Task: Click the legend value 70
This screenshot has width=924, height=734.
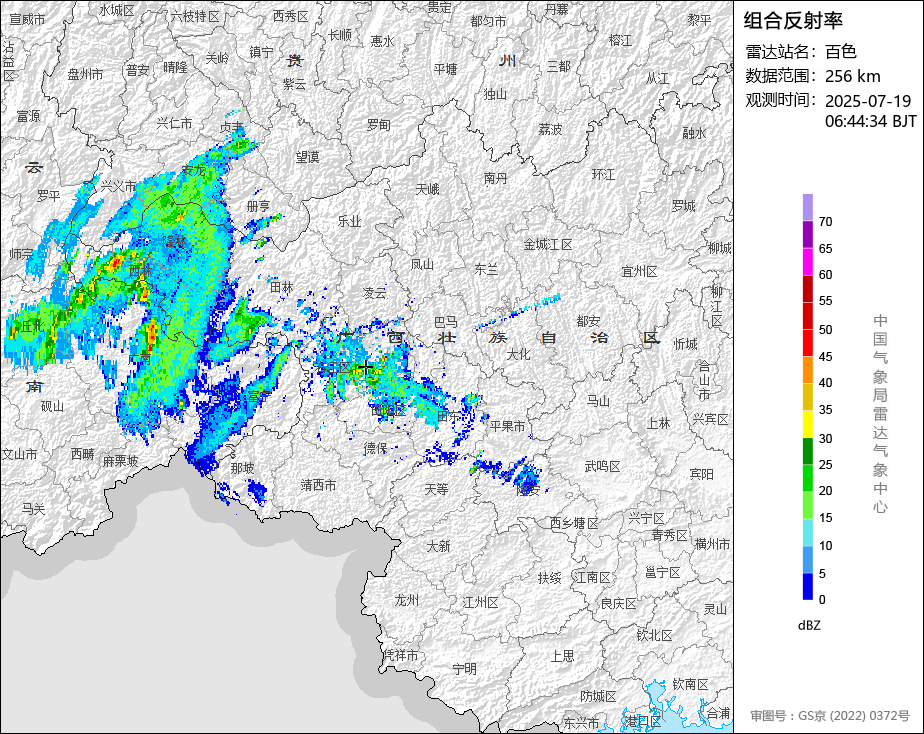Action: (825, 222)
